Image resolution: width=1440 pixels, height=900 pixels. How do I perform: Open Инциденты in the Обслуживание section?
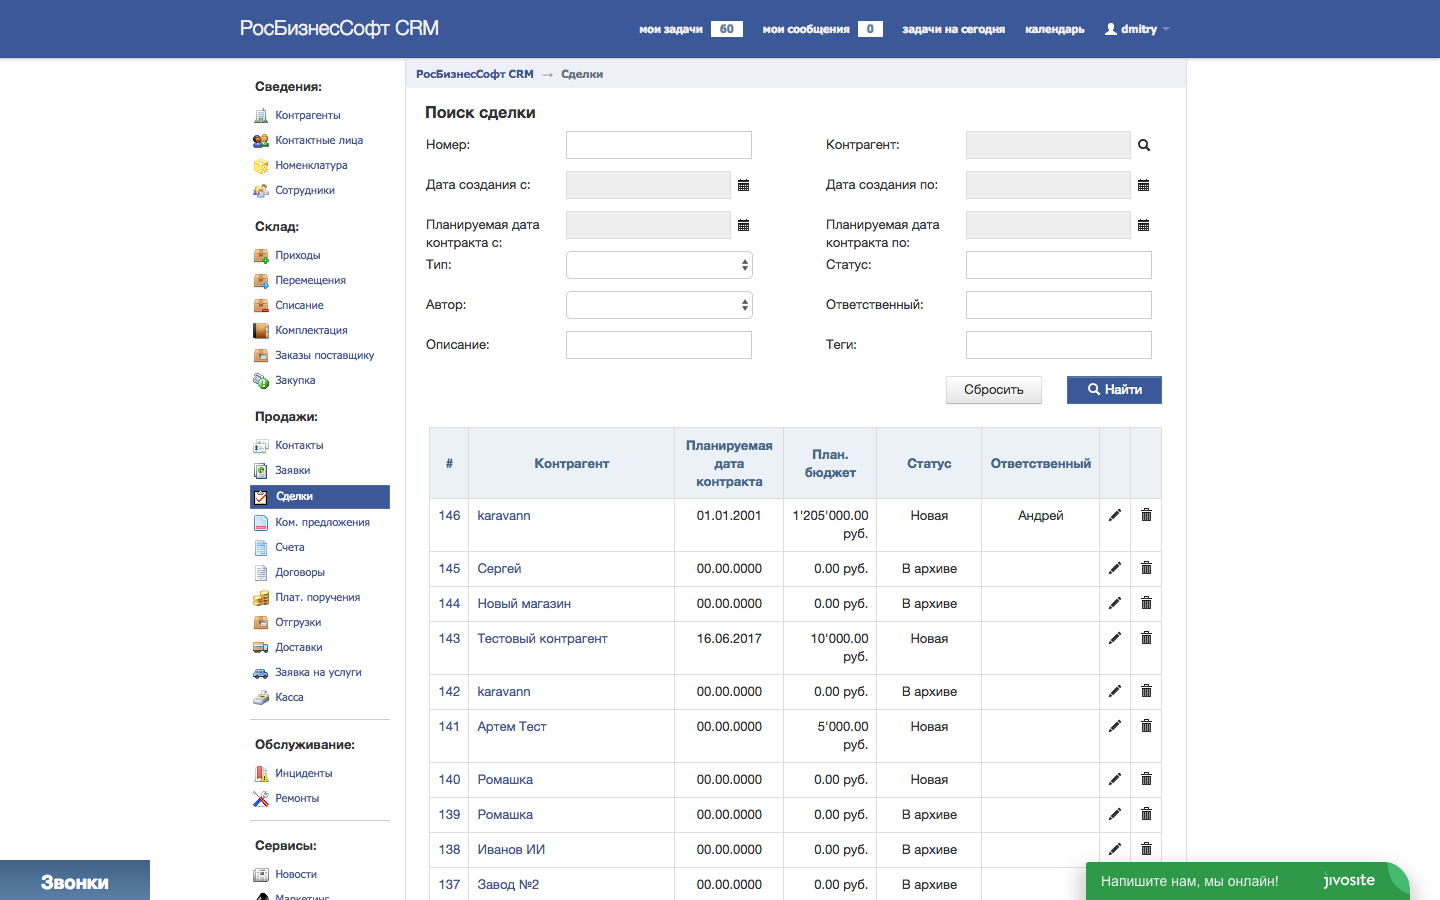pos(305,773)
